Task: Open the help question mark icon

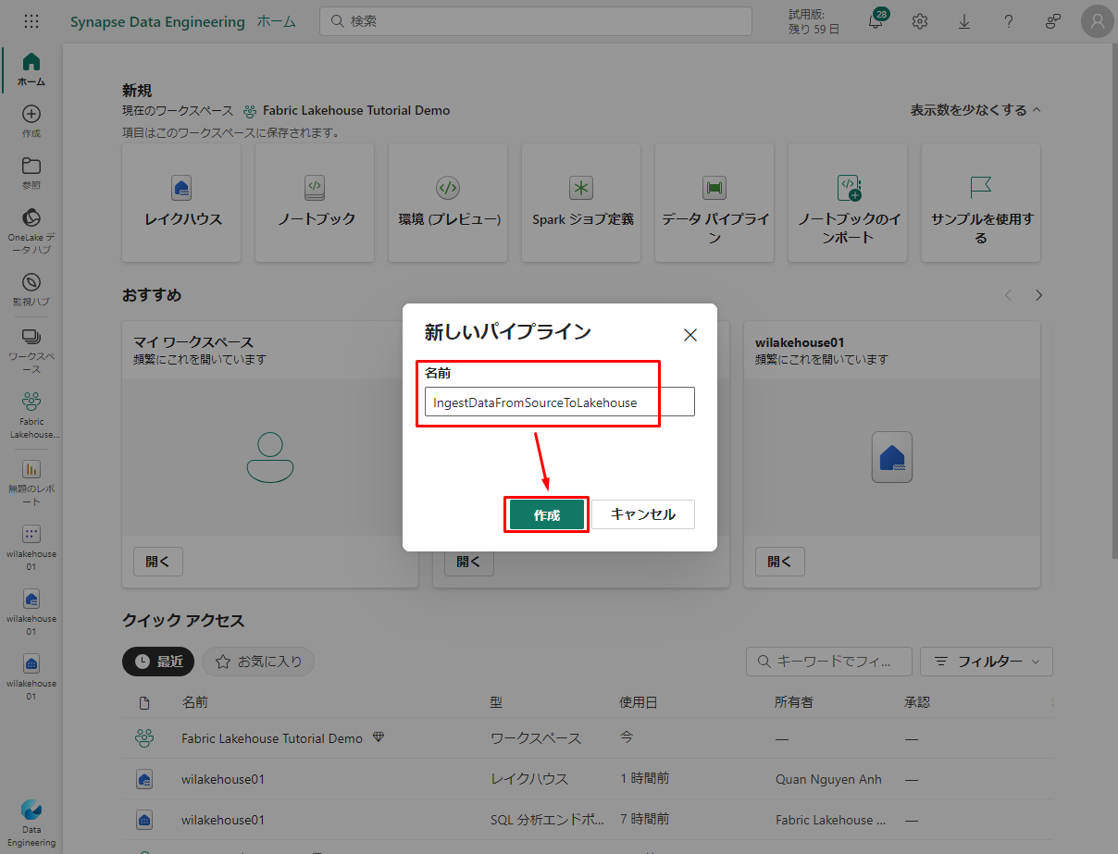Action: click(1008, 22)
